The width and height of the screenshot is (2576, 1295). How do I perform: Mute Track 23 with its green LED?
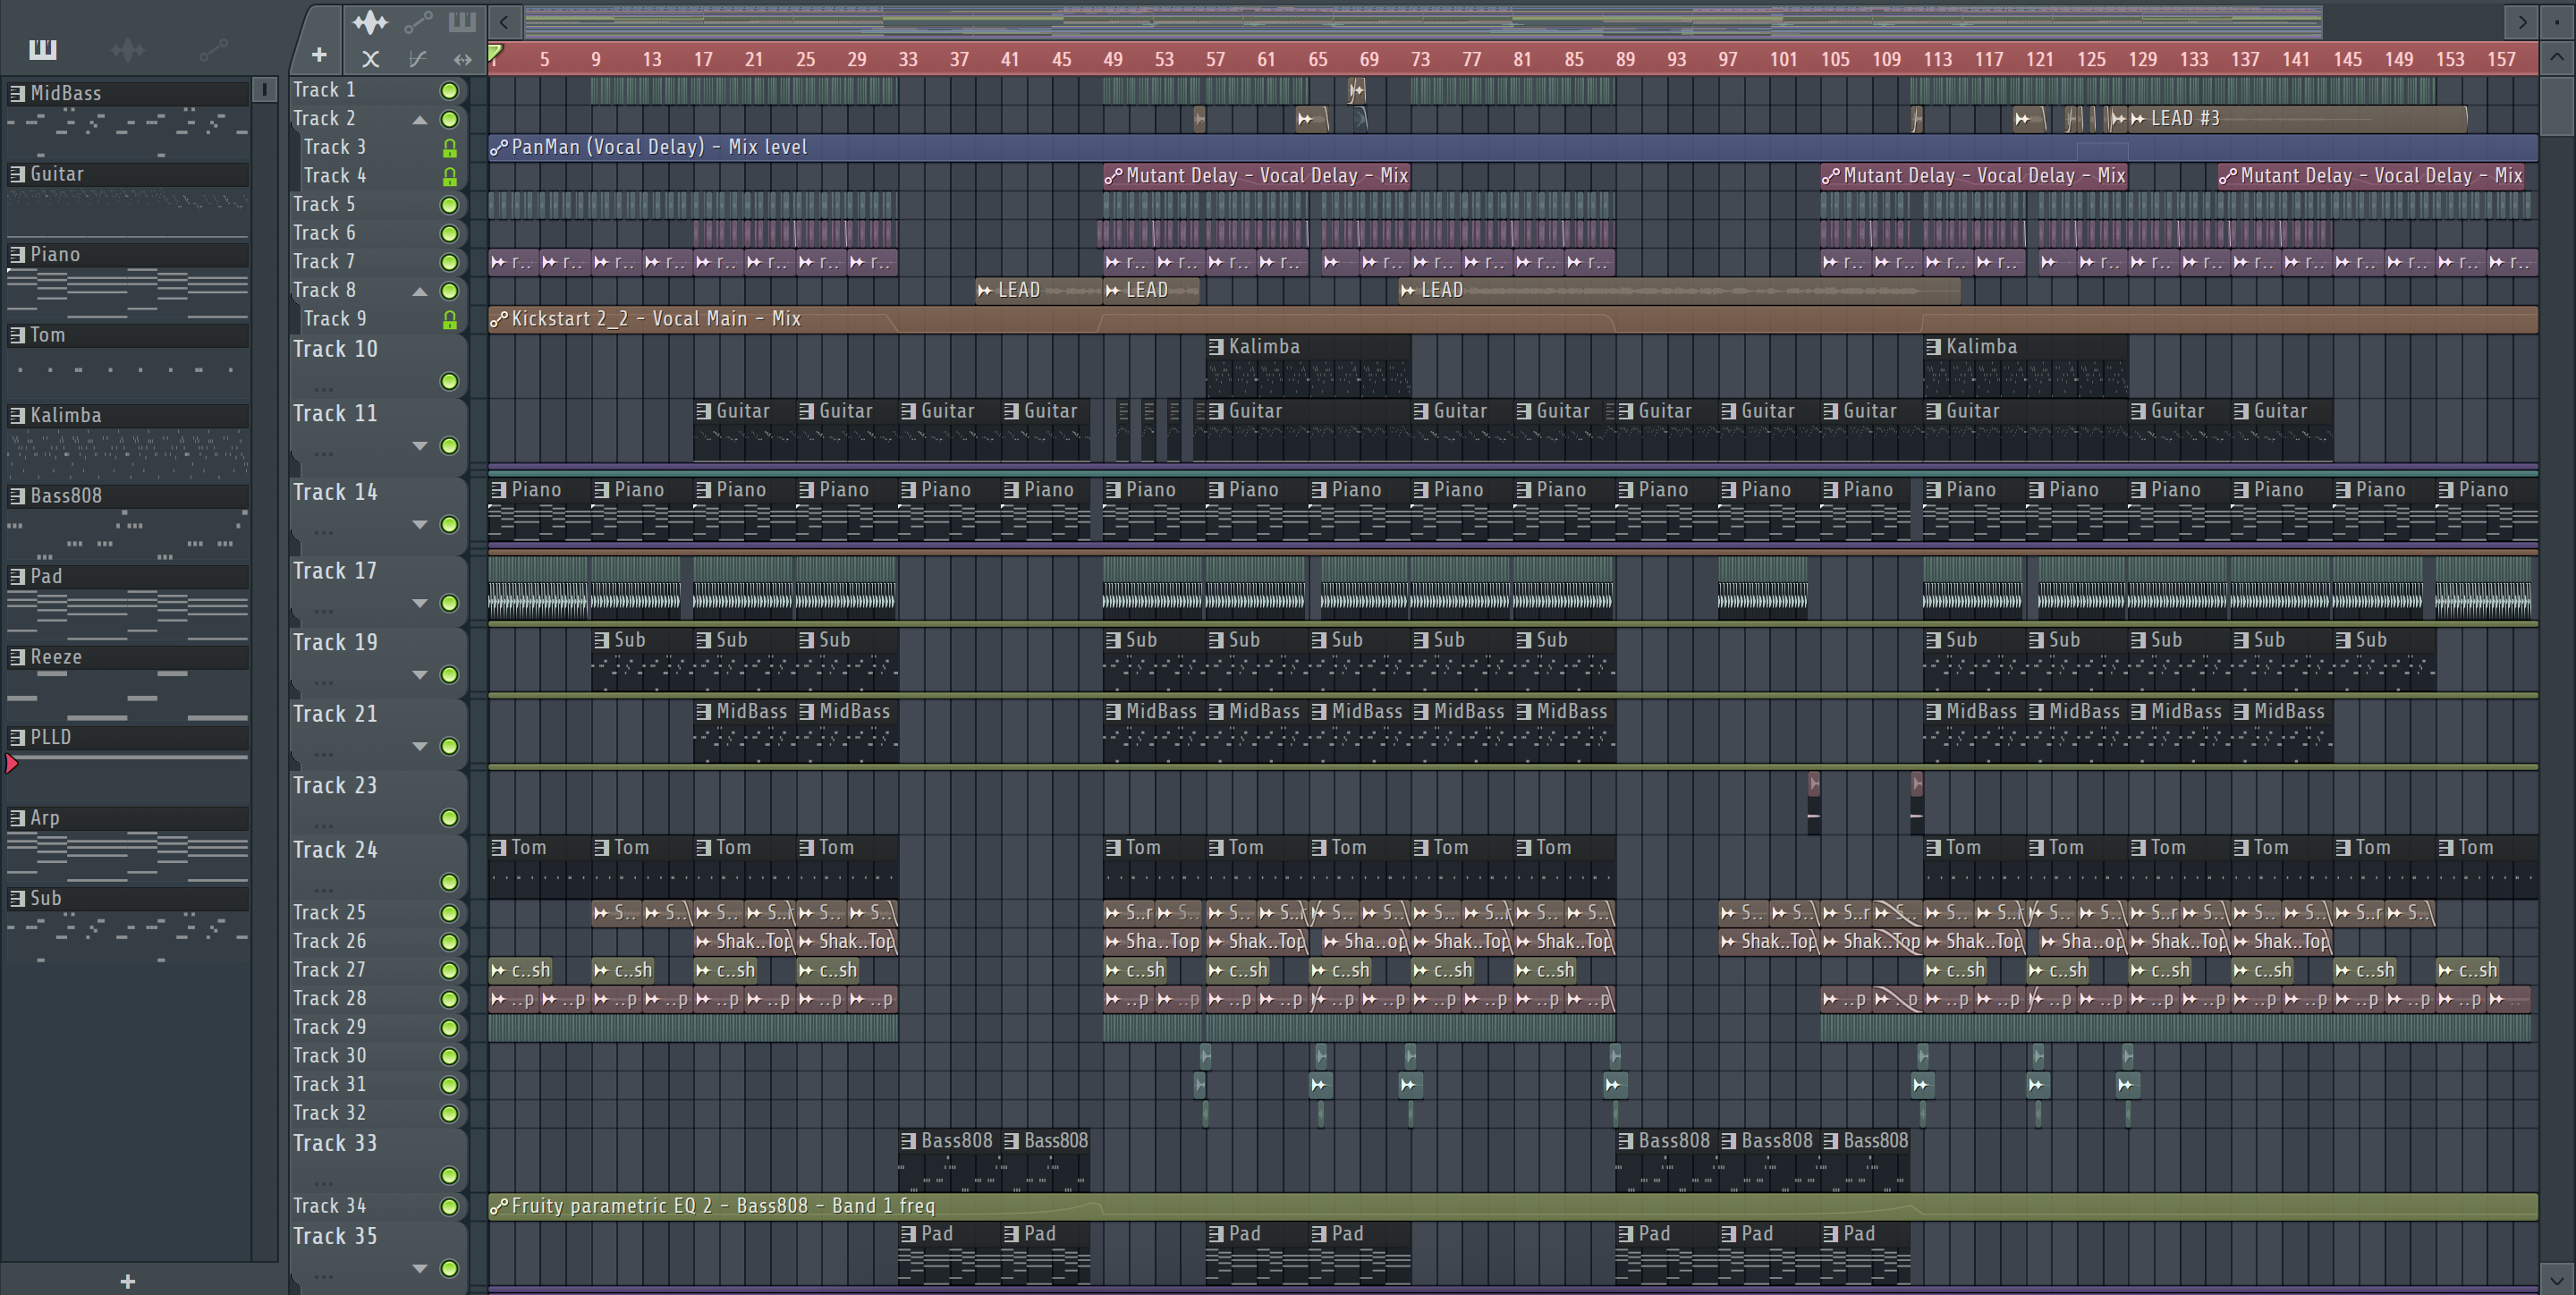450,818
